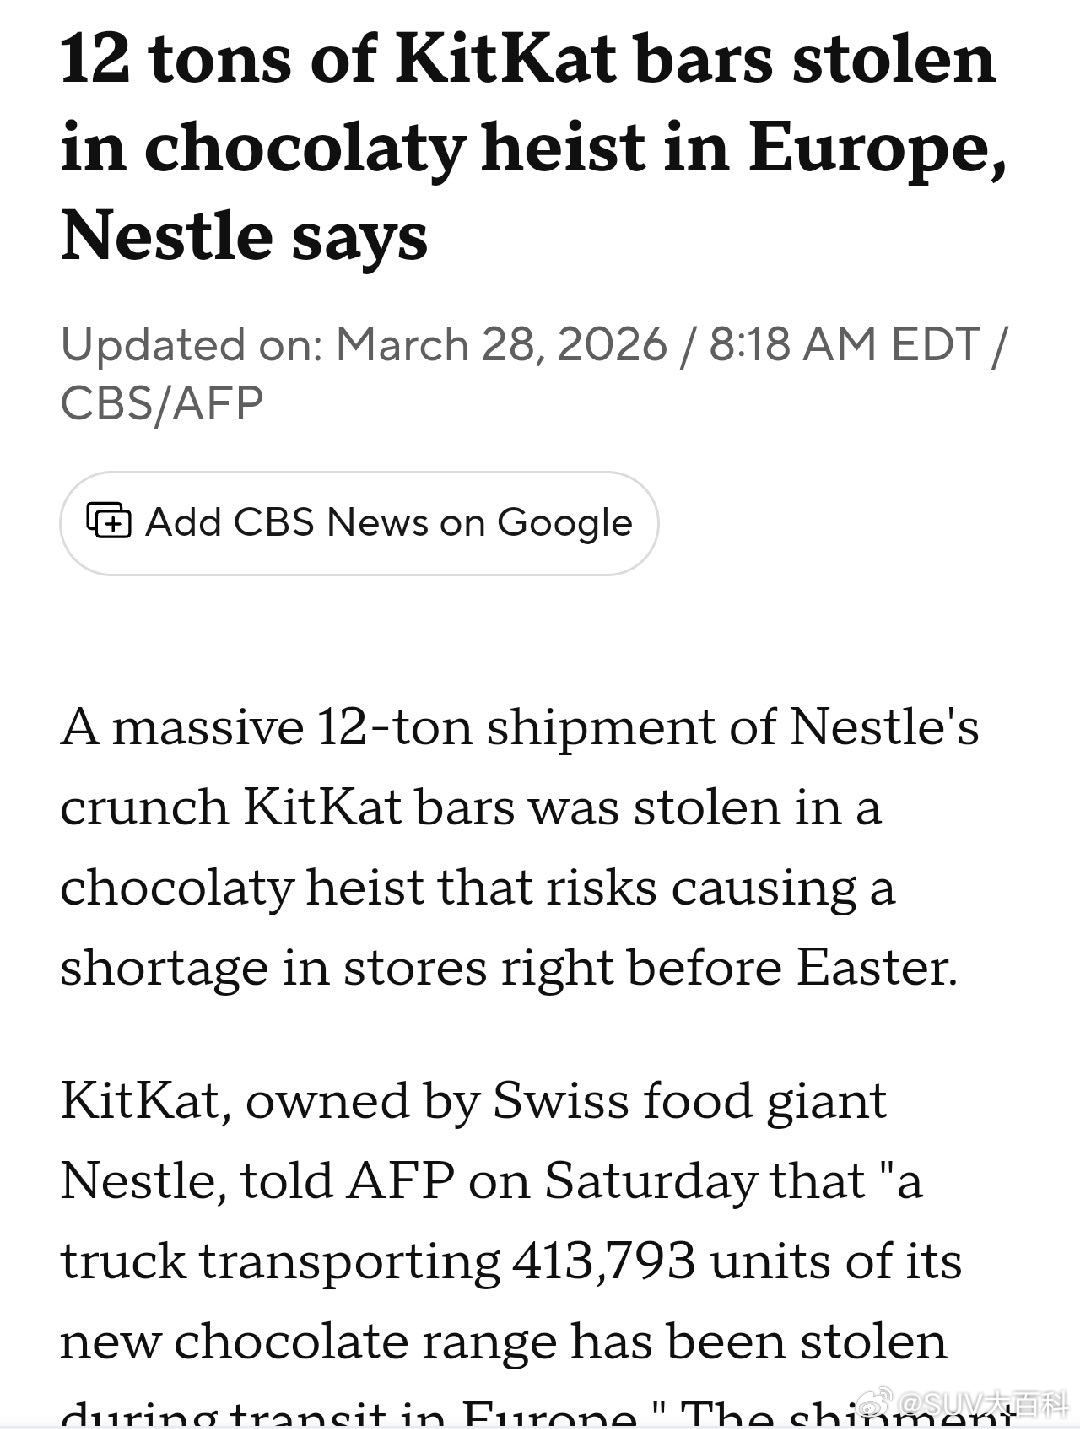
Task: Click "Swiss food giant" in the second paragraph
Action: point(690,1101)
